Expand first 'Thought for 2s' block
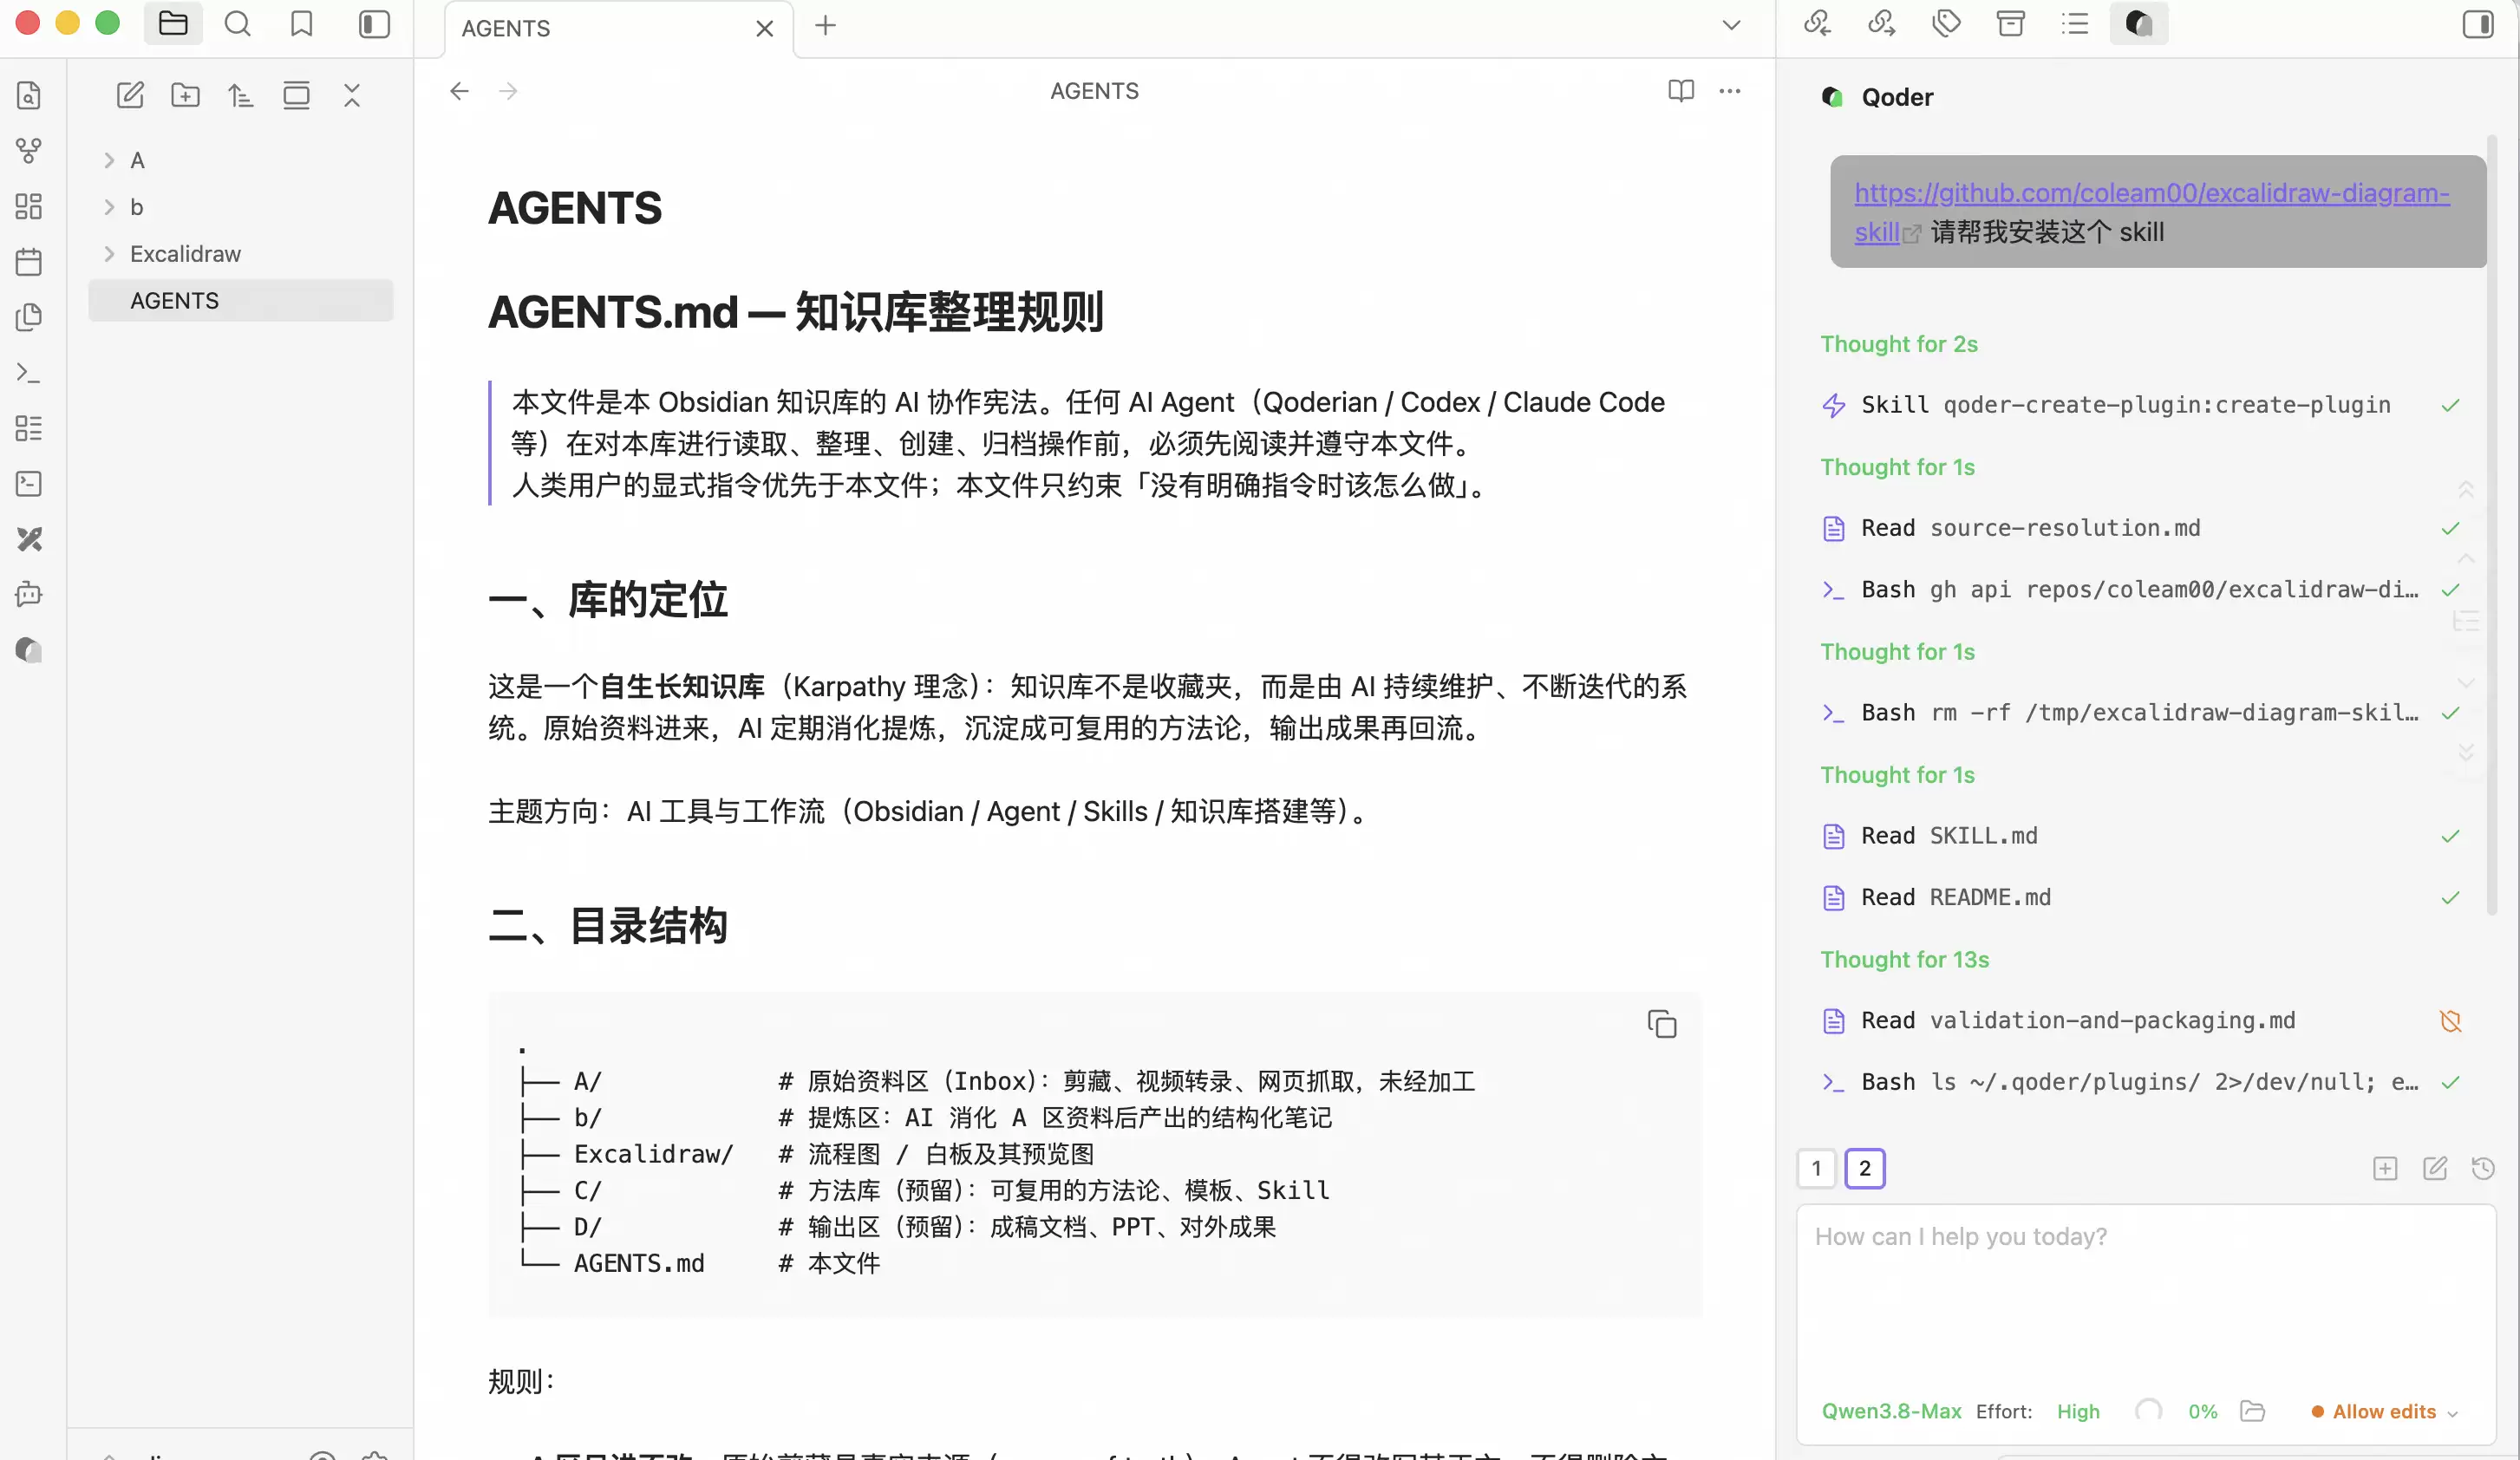The image size is (2520, 1460). pyautogui.click(x=1899, y=344)
